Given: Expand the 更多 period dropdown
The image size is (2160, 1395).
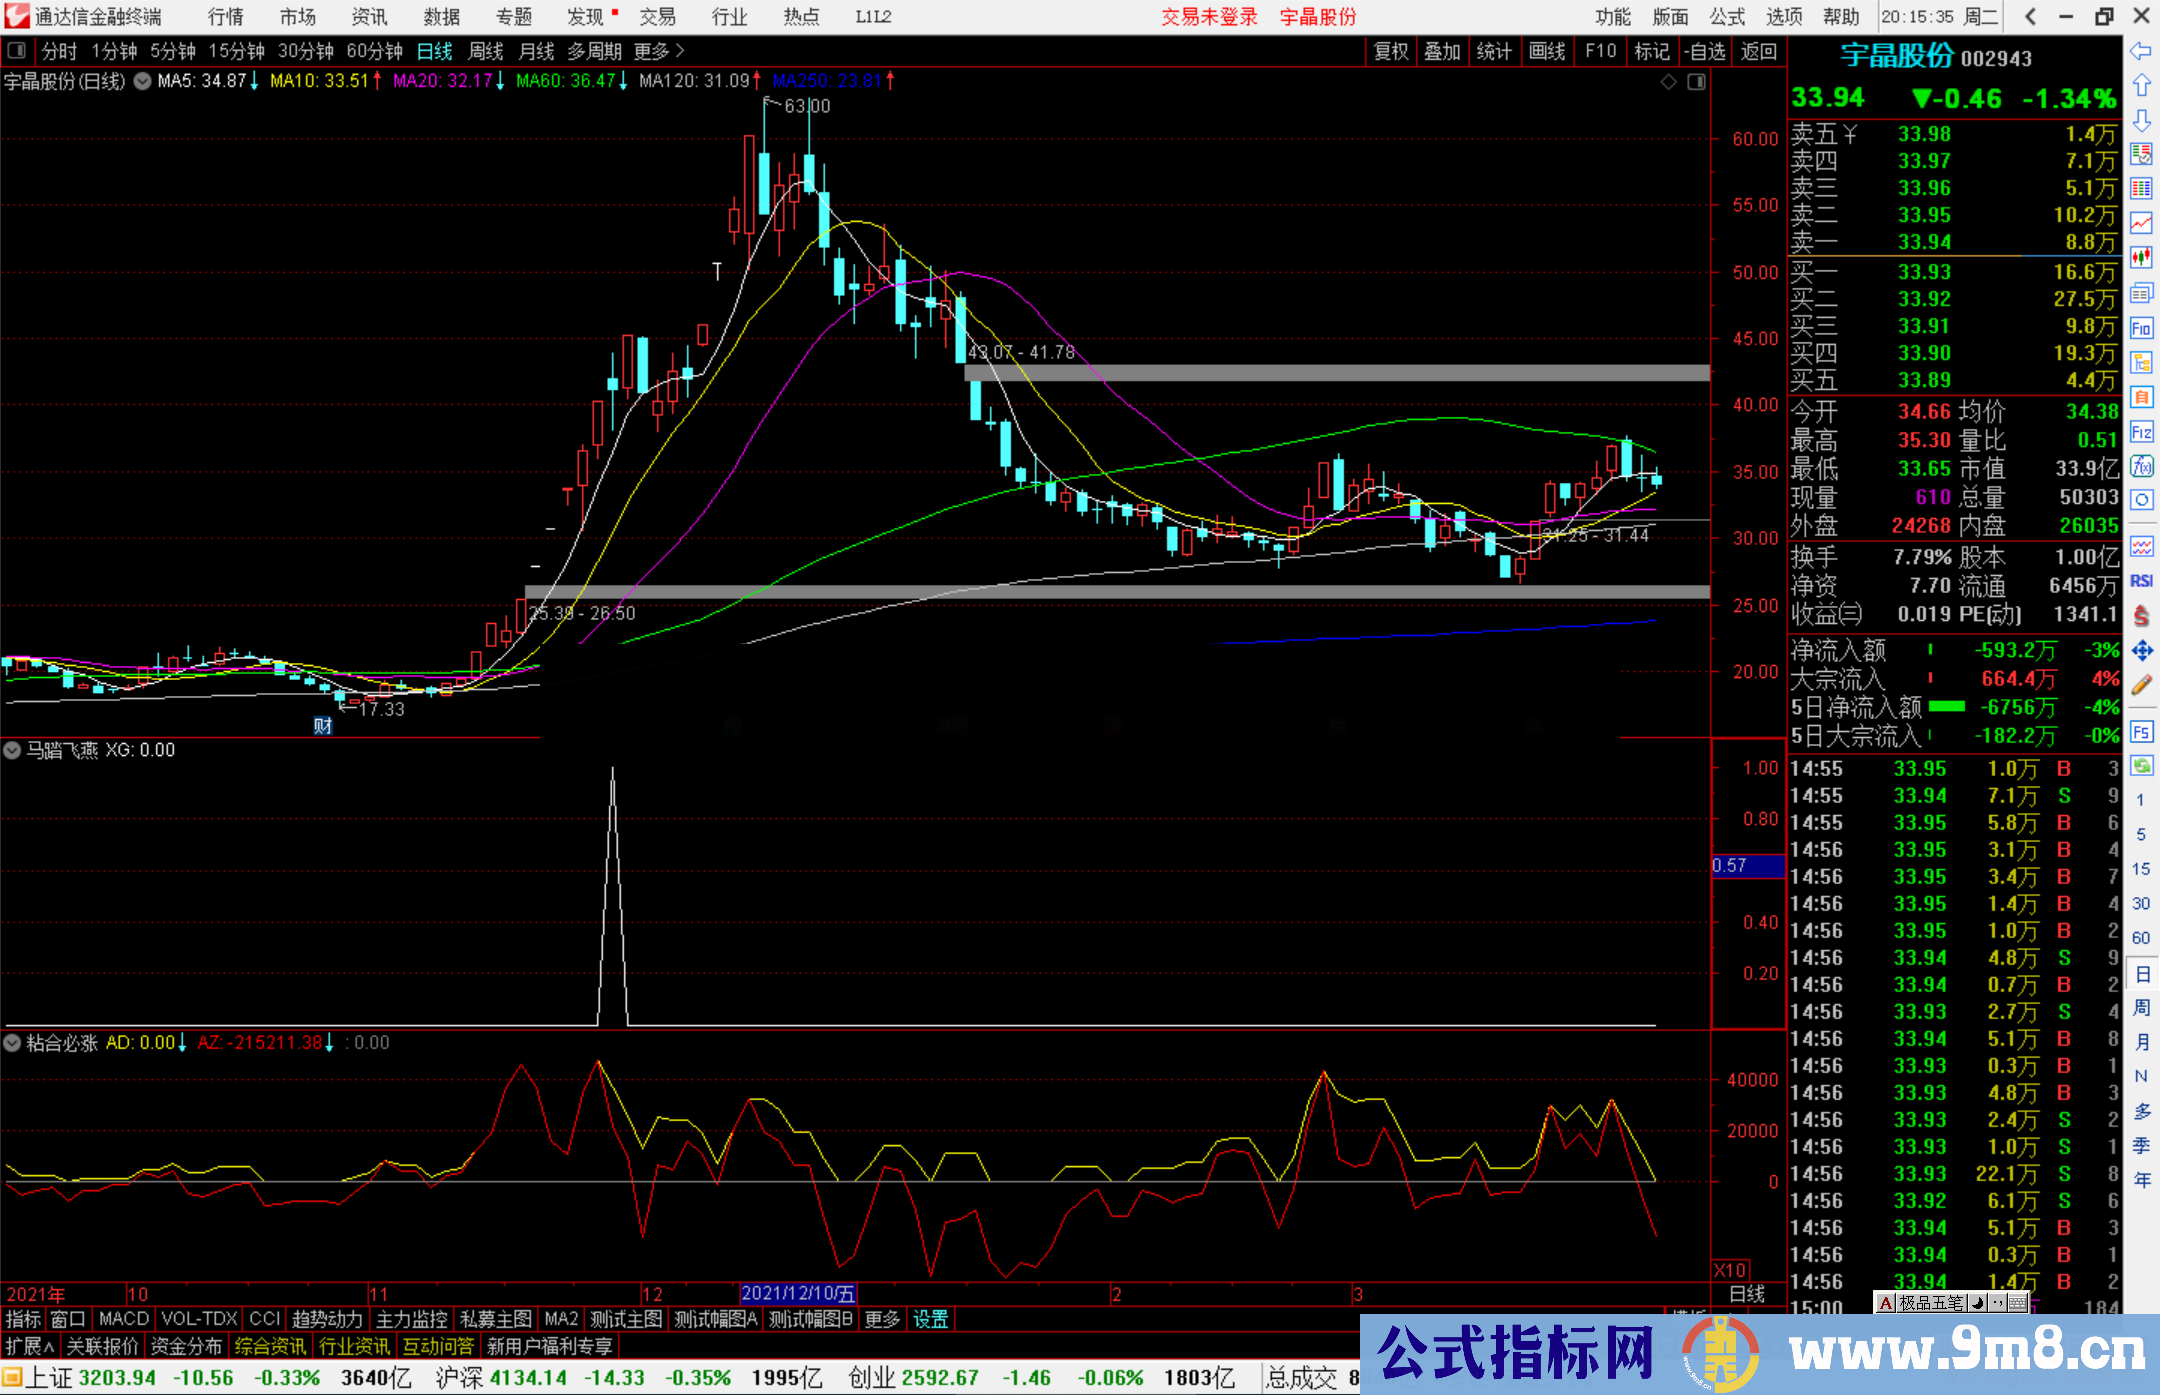Looking at the screenshot, I should point(650,50).
